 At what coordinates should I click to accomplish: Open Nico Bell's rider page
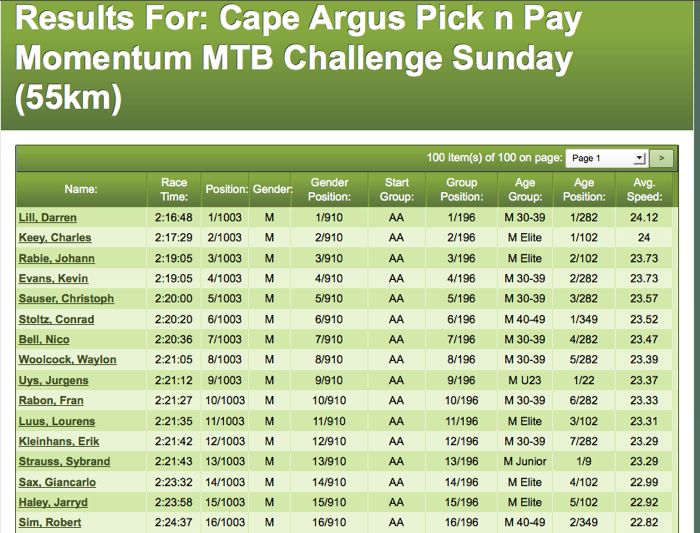(x=43, y=339)
